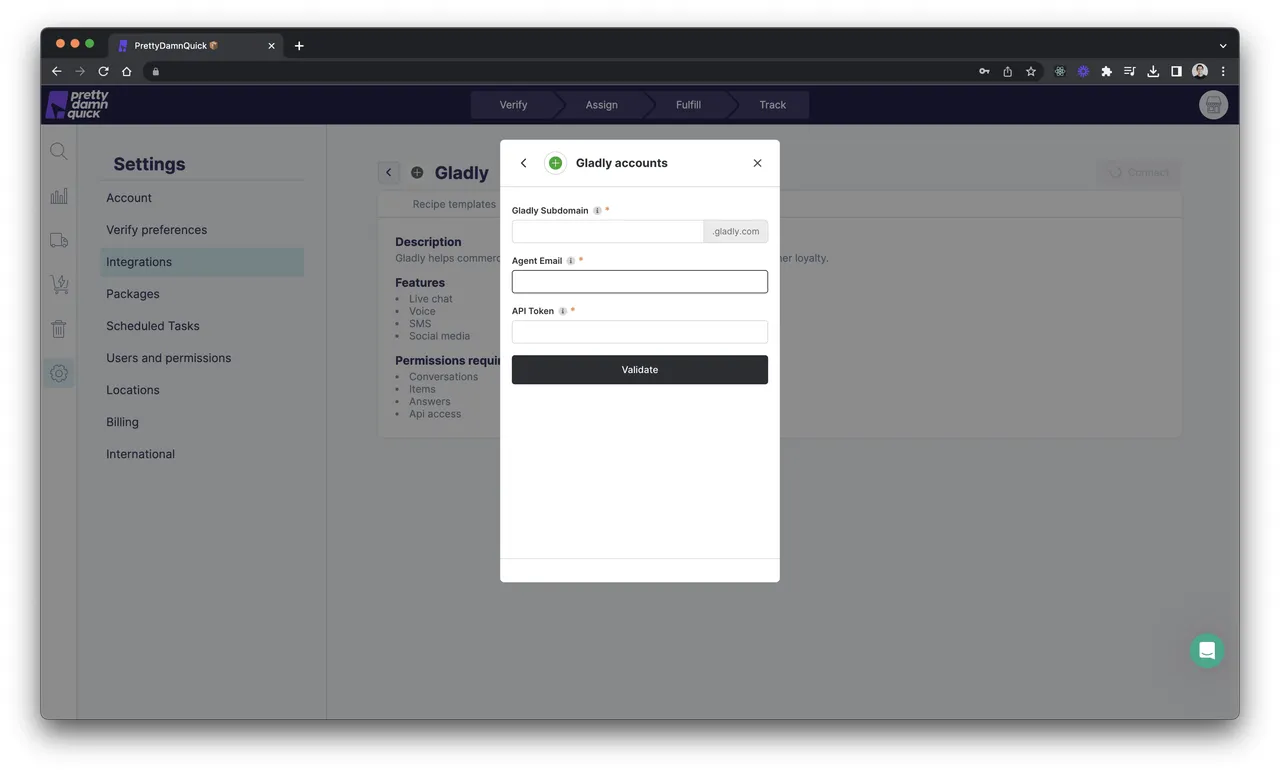
Task: Open the search icon in left sidebar
Action: (59, 151)
